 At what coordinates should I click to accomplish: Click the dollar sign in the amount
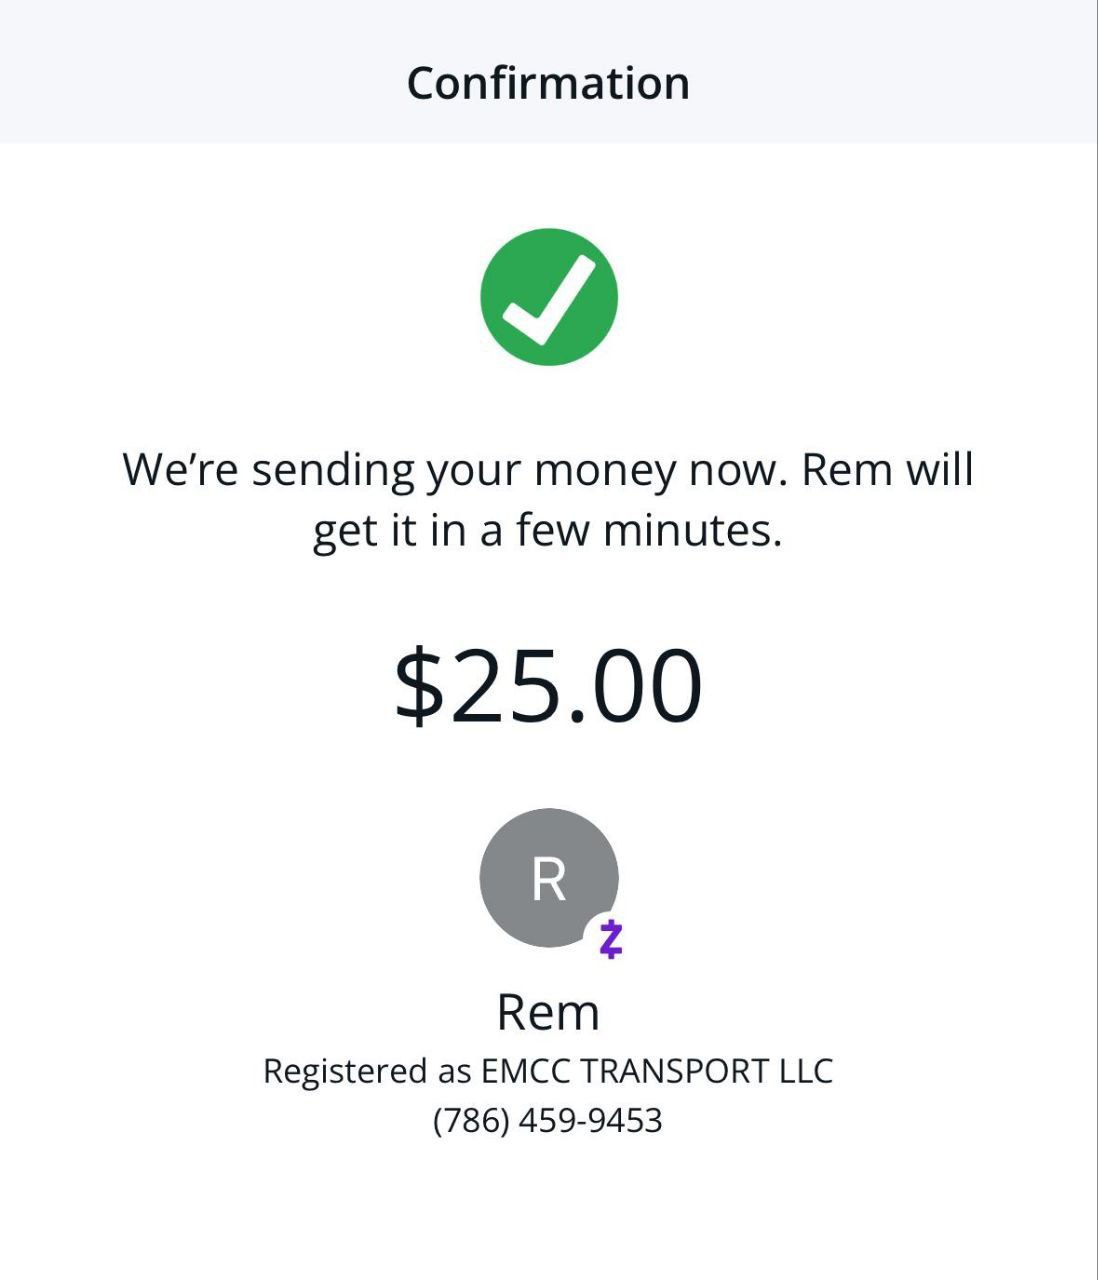click(x=419, y=686)
